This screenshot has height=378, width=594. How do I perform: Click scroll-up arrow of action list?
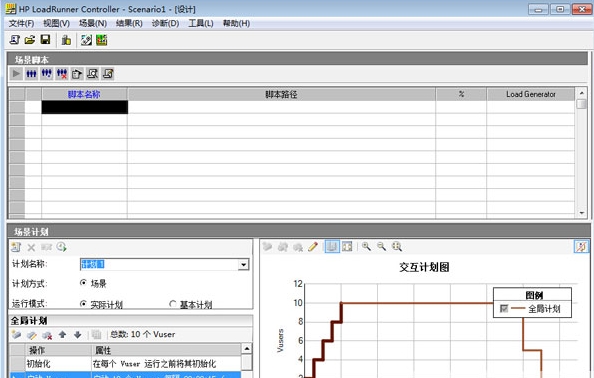tap(247, 348)
